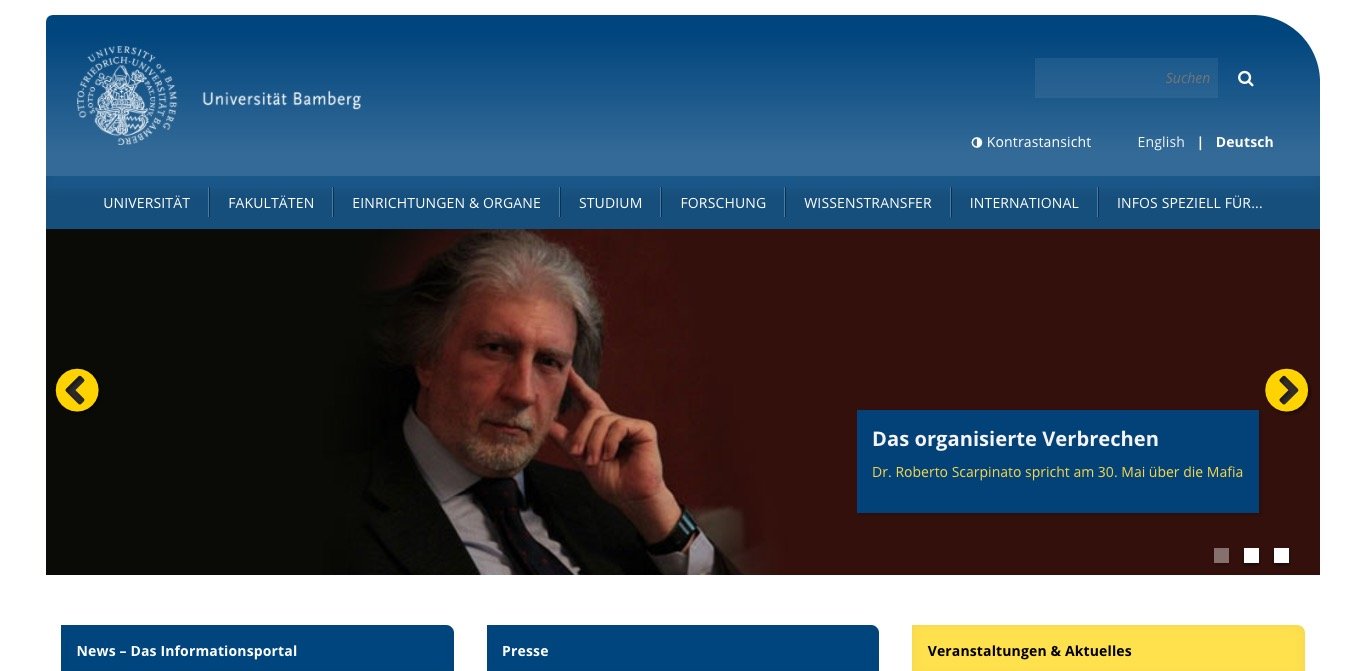This screenshot has width=1366, height=671.
Task: Switch language to English
Action: point(1161,142)
